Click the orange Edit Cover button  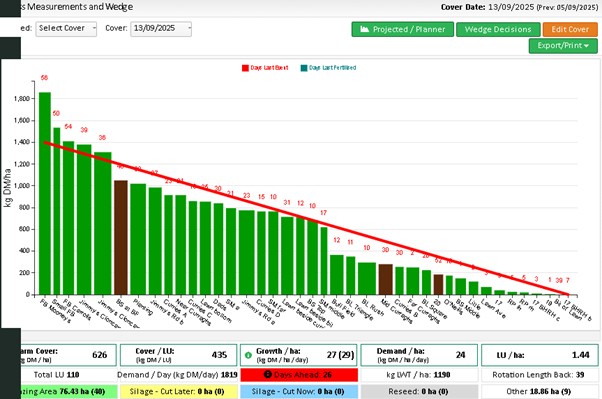pos(570,29)
